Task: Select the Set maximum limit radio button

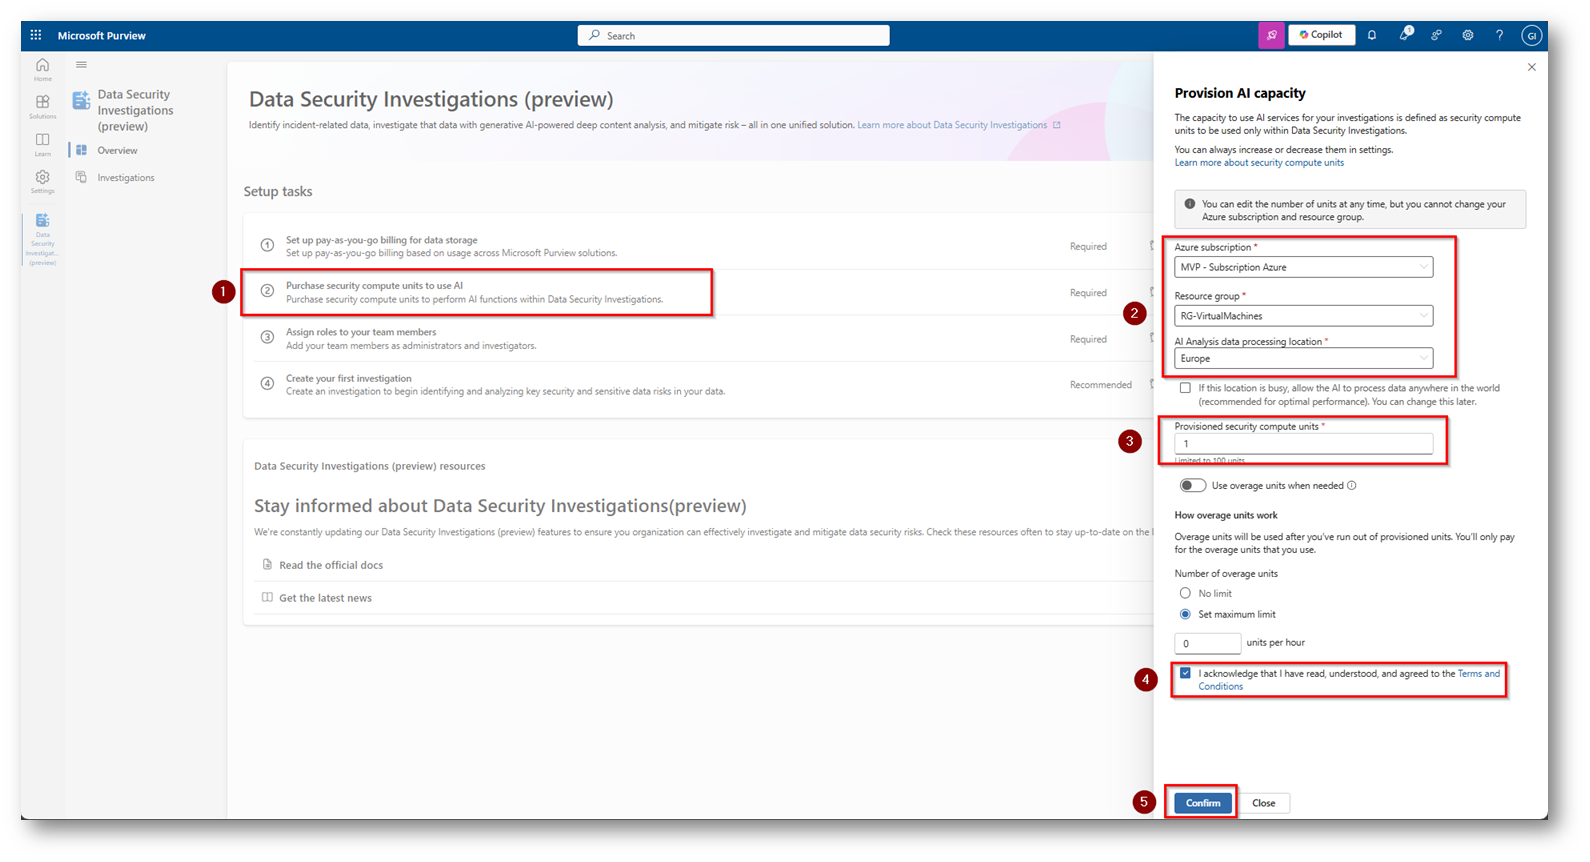Action: point(1185,615)
